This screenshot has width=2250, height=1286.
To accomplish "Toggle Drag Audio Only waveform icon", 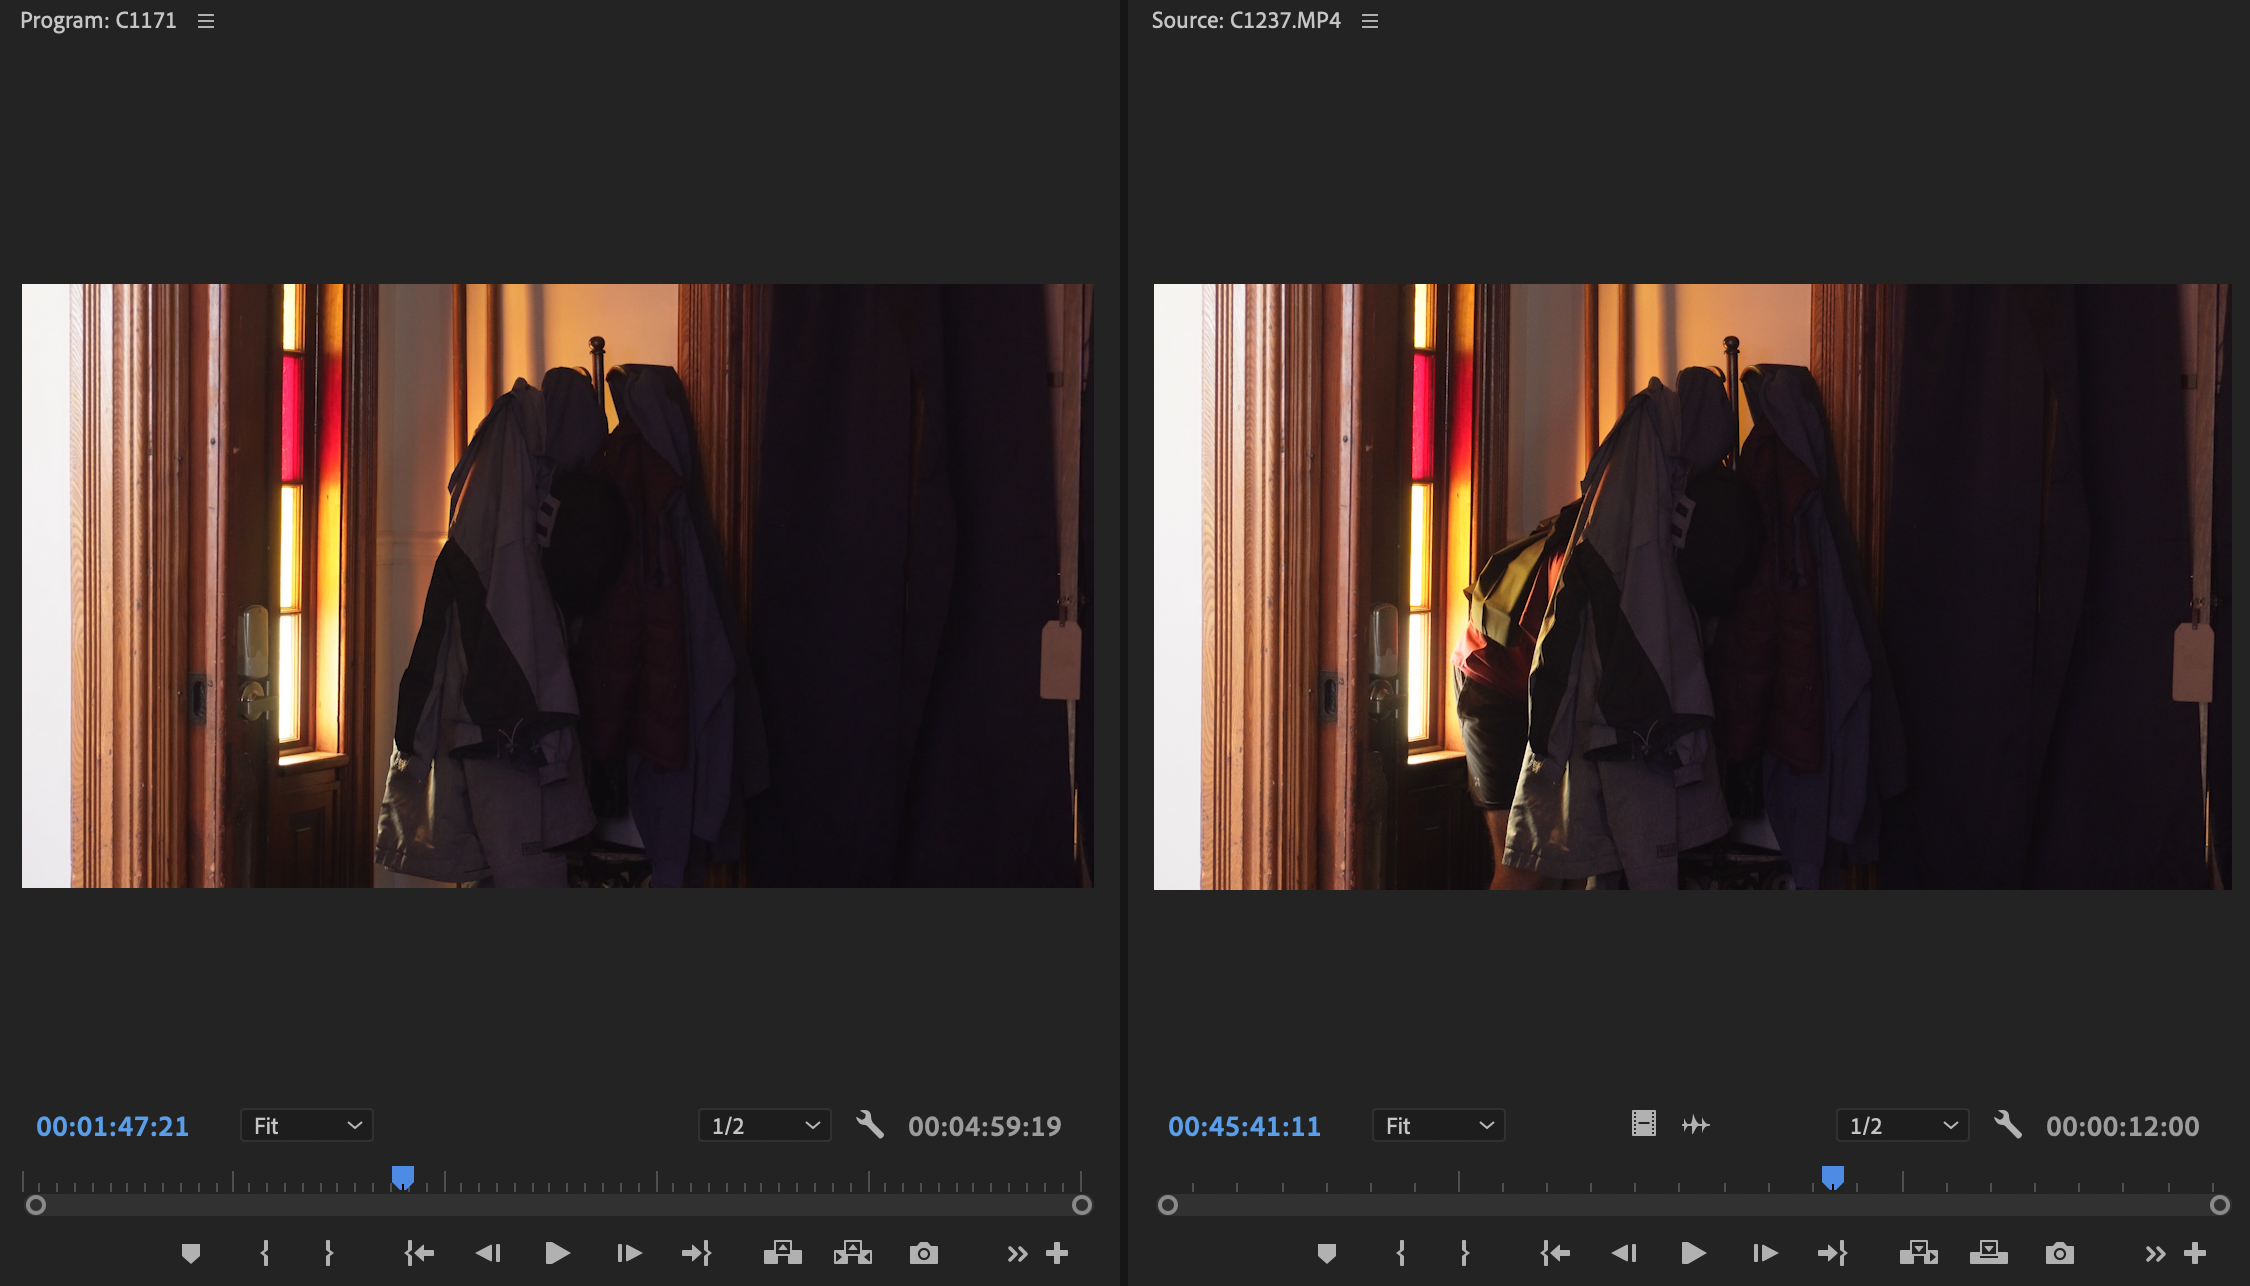I will coord(1696,1125).
